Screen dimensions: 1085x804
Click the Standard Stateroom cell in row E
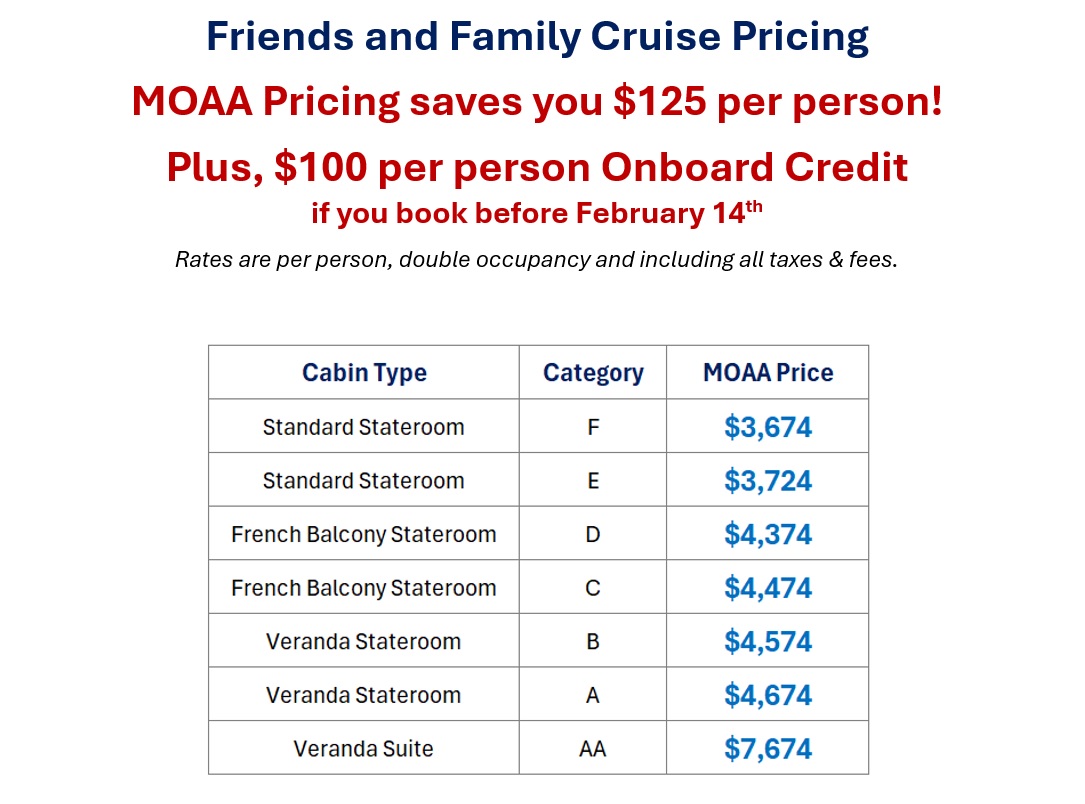tap(364, 481)
